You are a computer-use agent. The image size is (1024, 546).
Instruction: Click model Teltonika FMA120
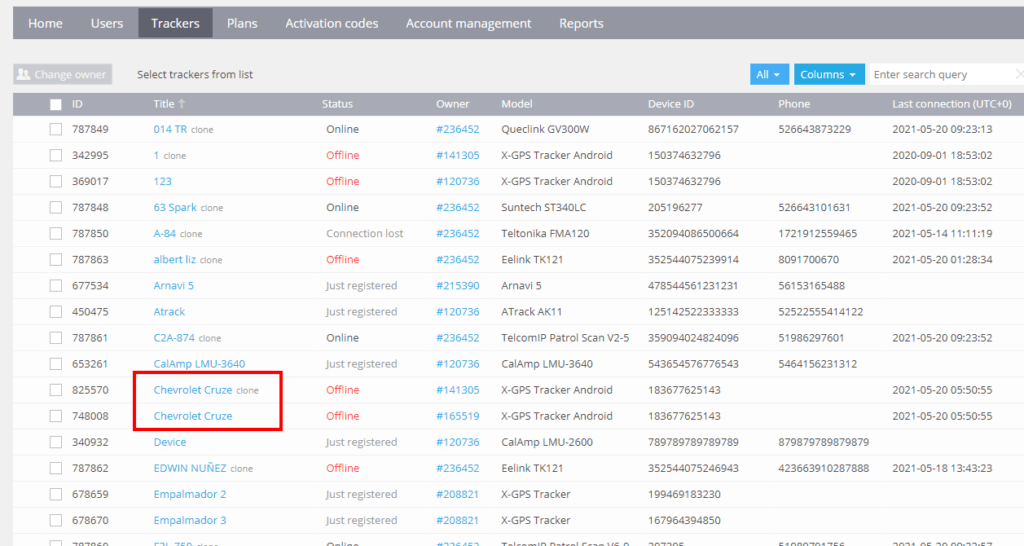coord(545,234)
